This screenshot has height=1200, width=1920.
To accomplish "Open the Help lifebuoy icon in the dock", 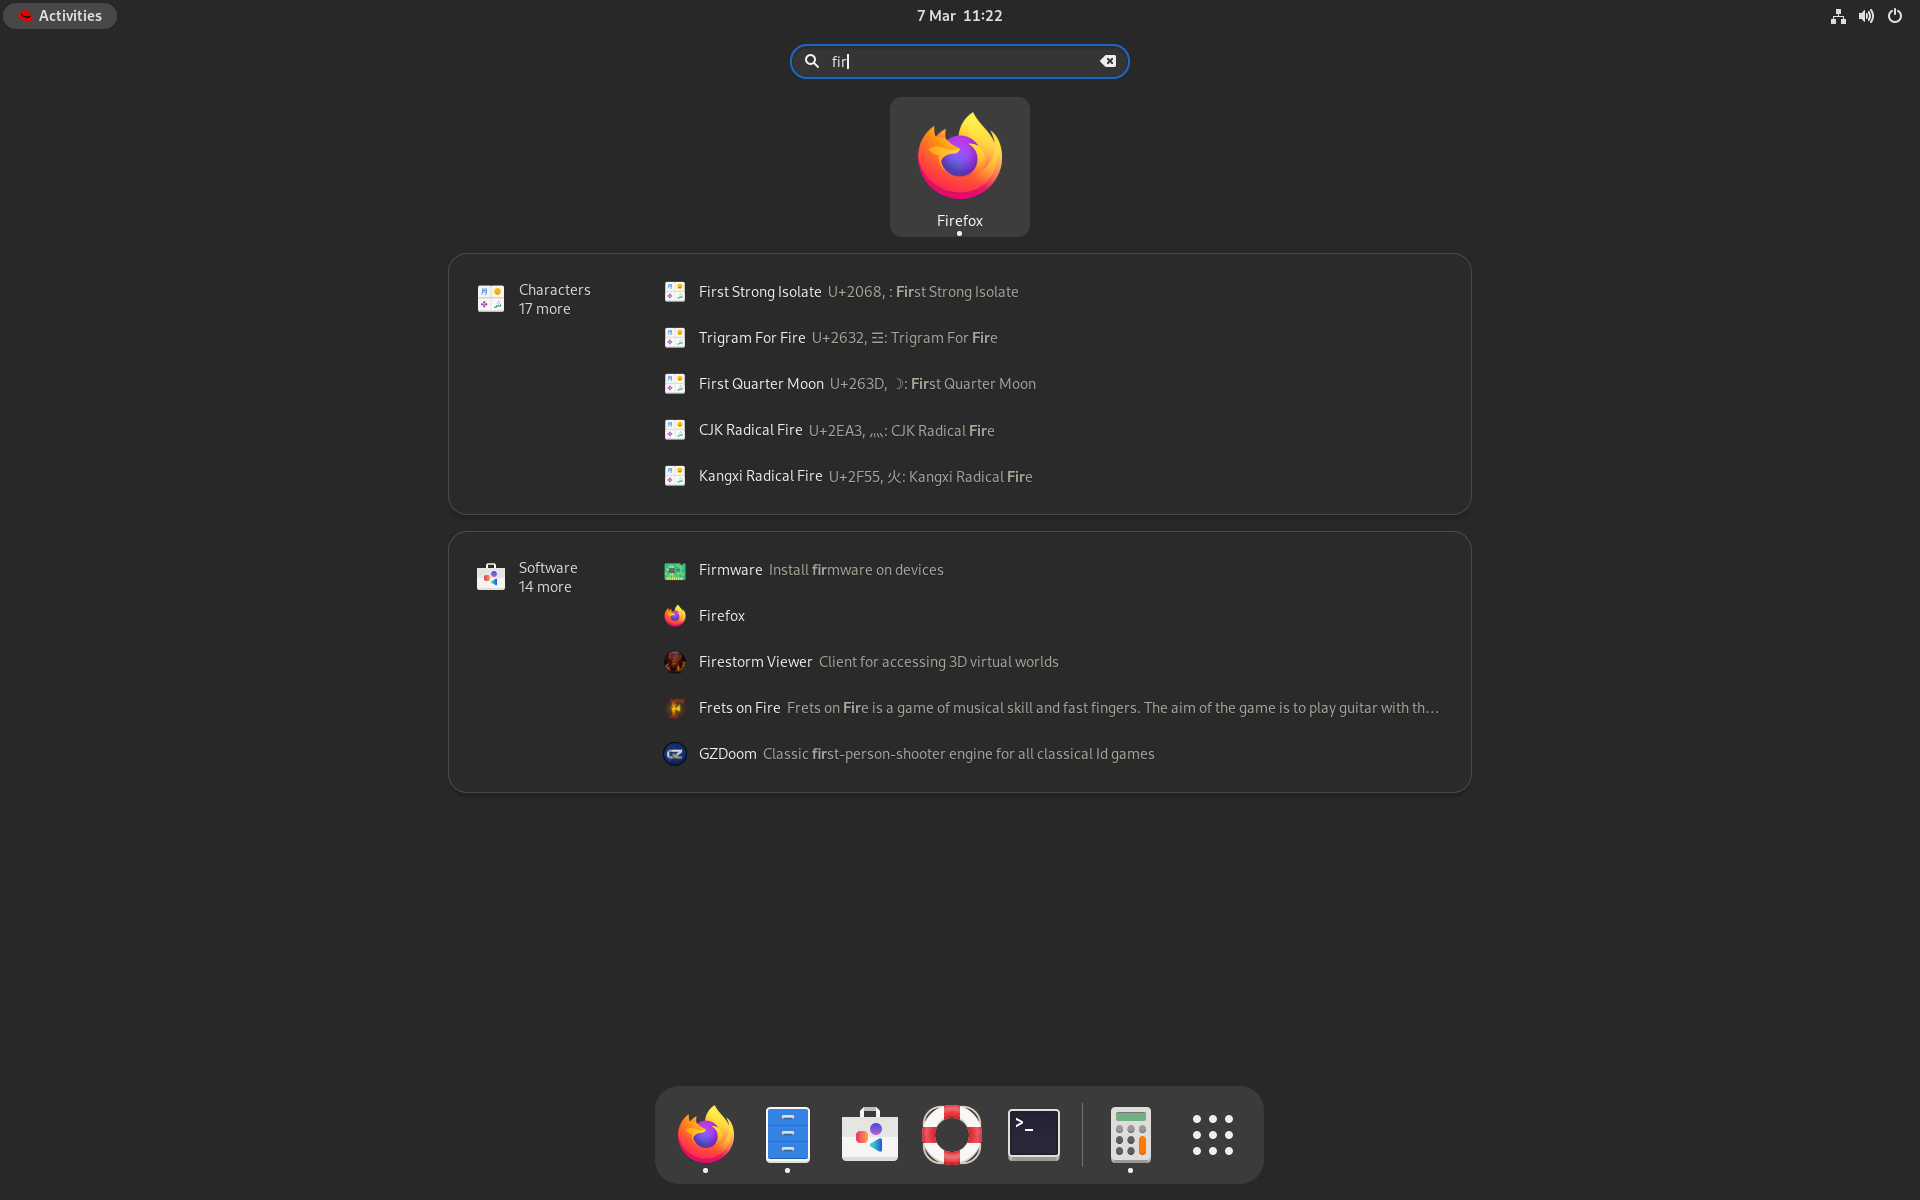I will point(951,1134).
